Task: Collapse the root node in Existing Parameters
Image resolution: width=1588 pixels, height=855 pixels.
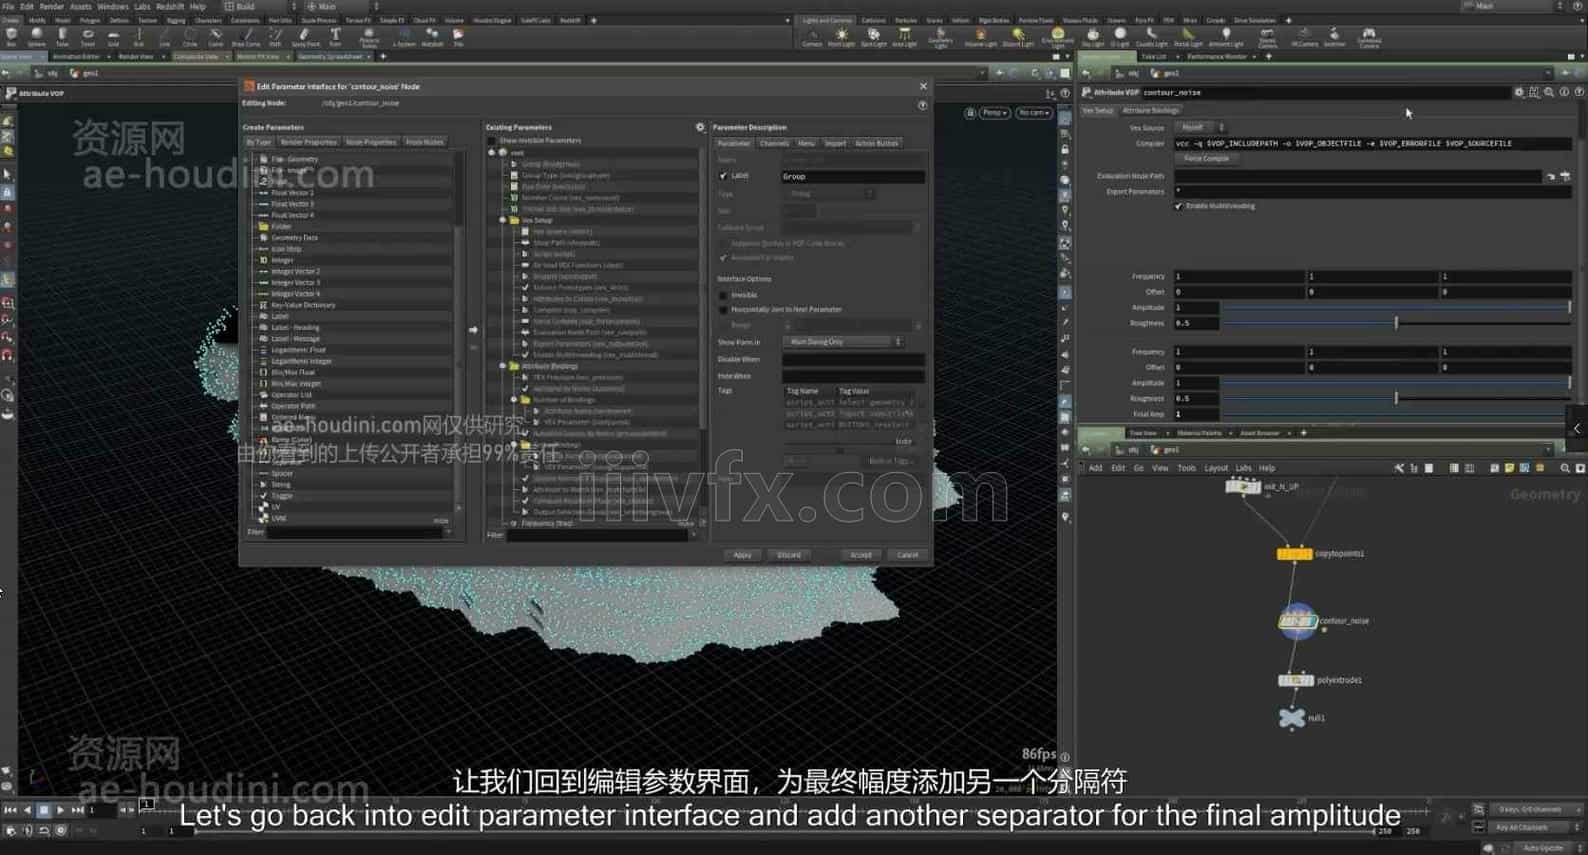Action: click(492, 152)
